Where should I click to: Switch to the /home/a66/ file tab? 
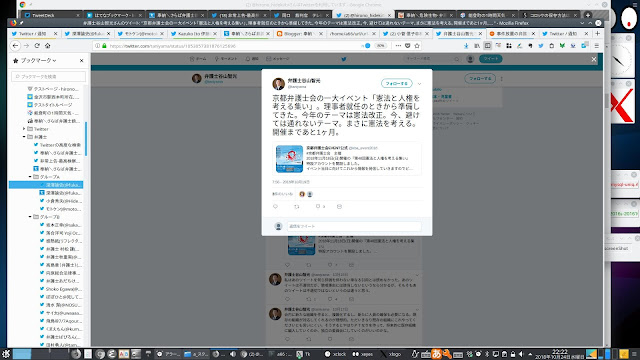click(x=353, y=33)
